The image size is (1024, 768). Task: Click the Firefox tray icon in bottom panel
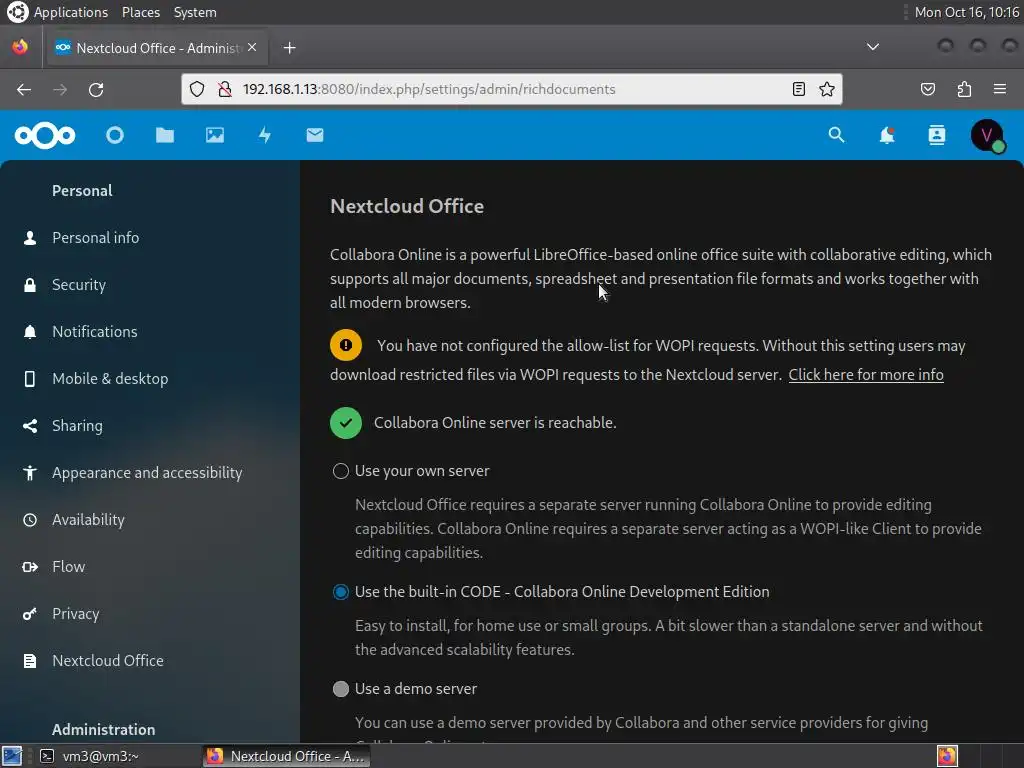(x=947, y=756)
